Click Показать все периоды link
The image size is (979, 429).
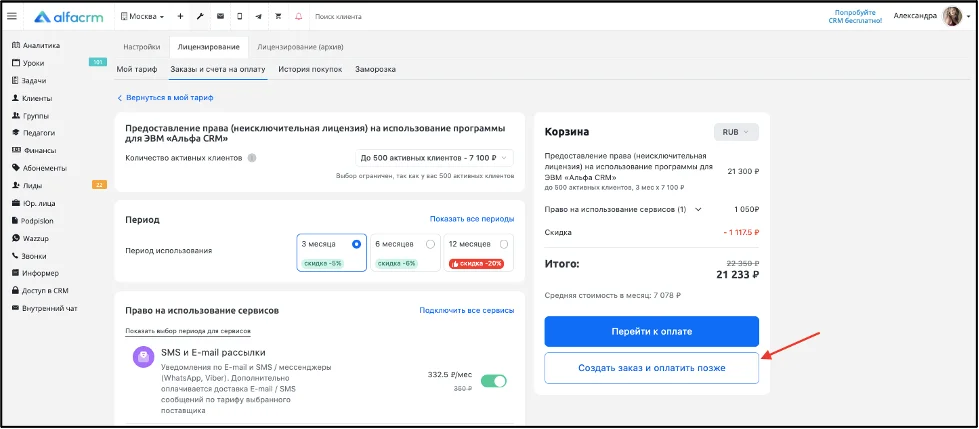[472, 219]
